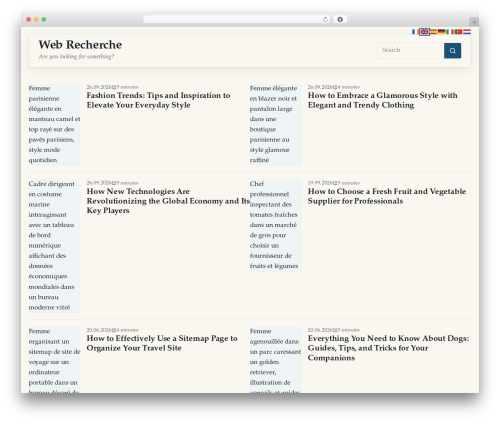Select the UK flag language icon
Screen dimensions: 500x423
point(424,32)
